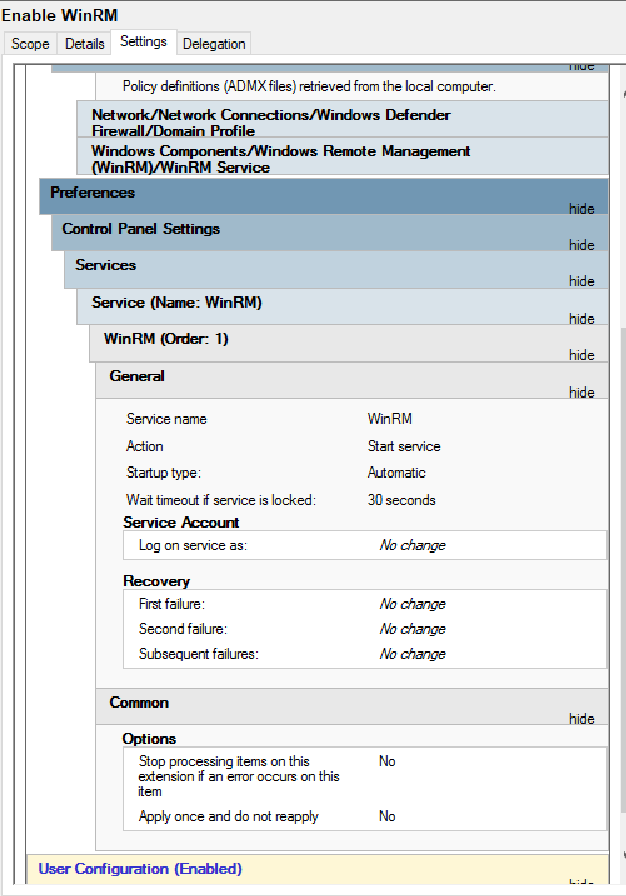Click the Automatic startup type value

tap(396, 473)
